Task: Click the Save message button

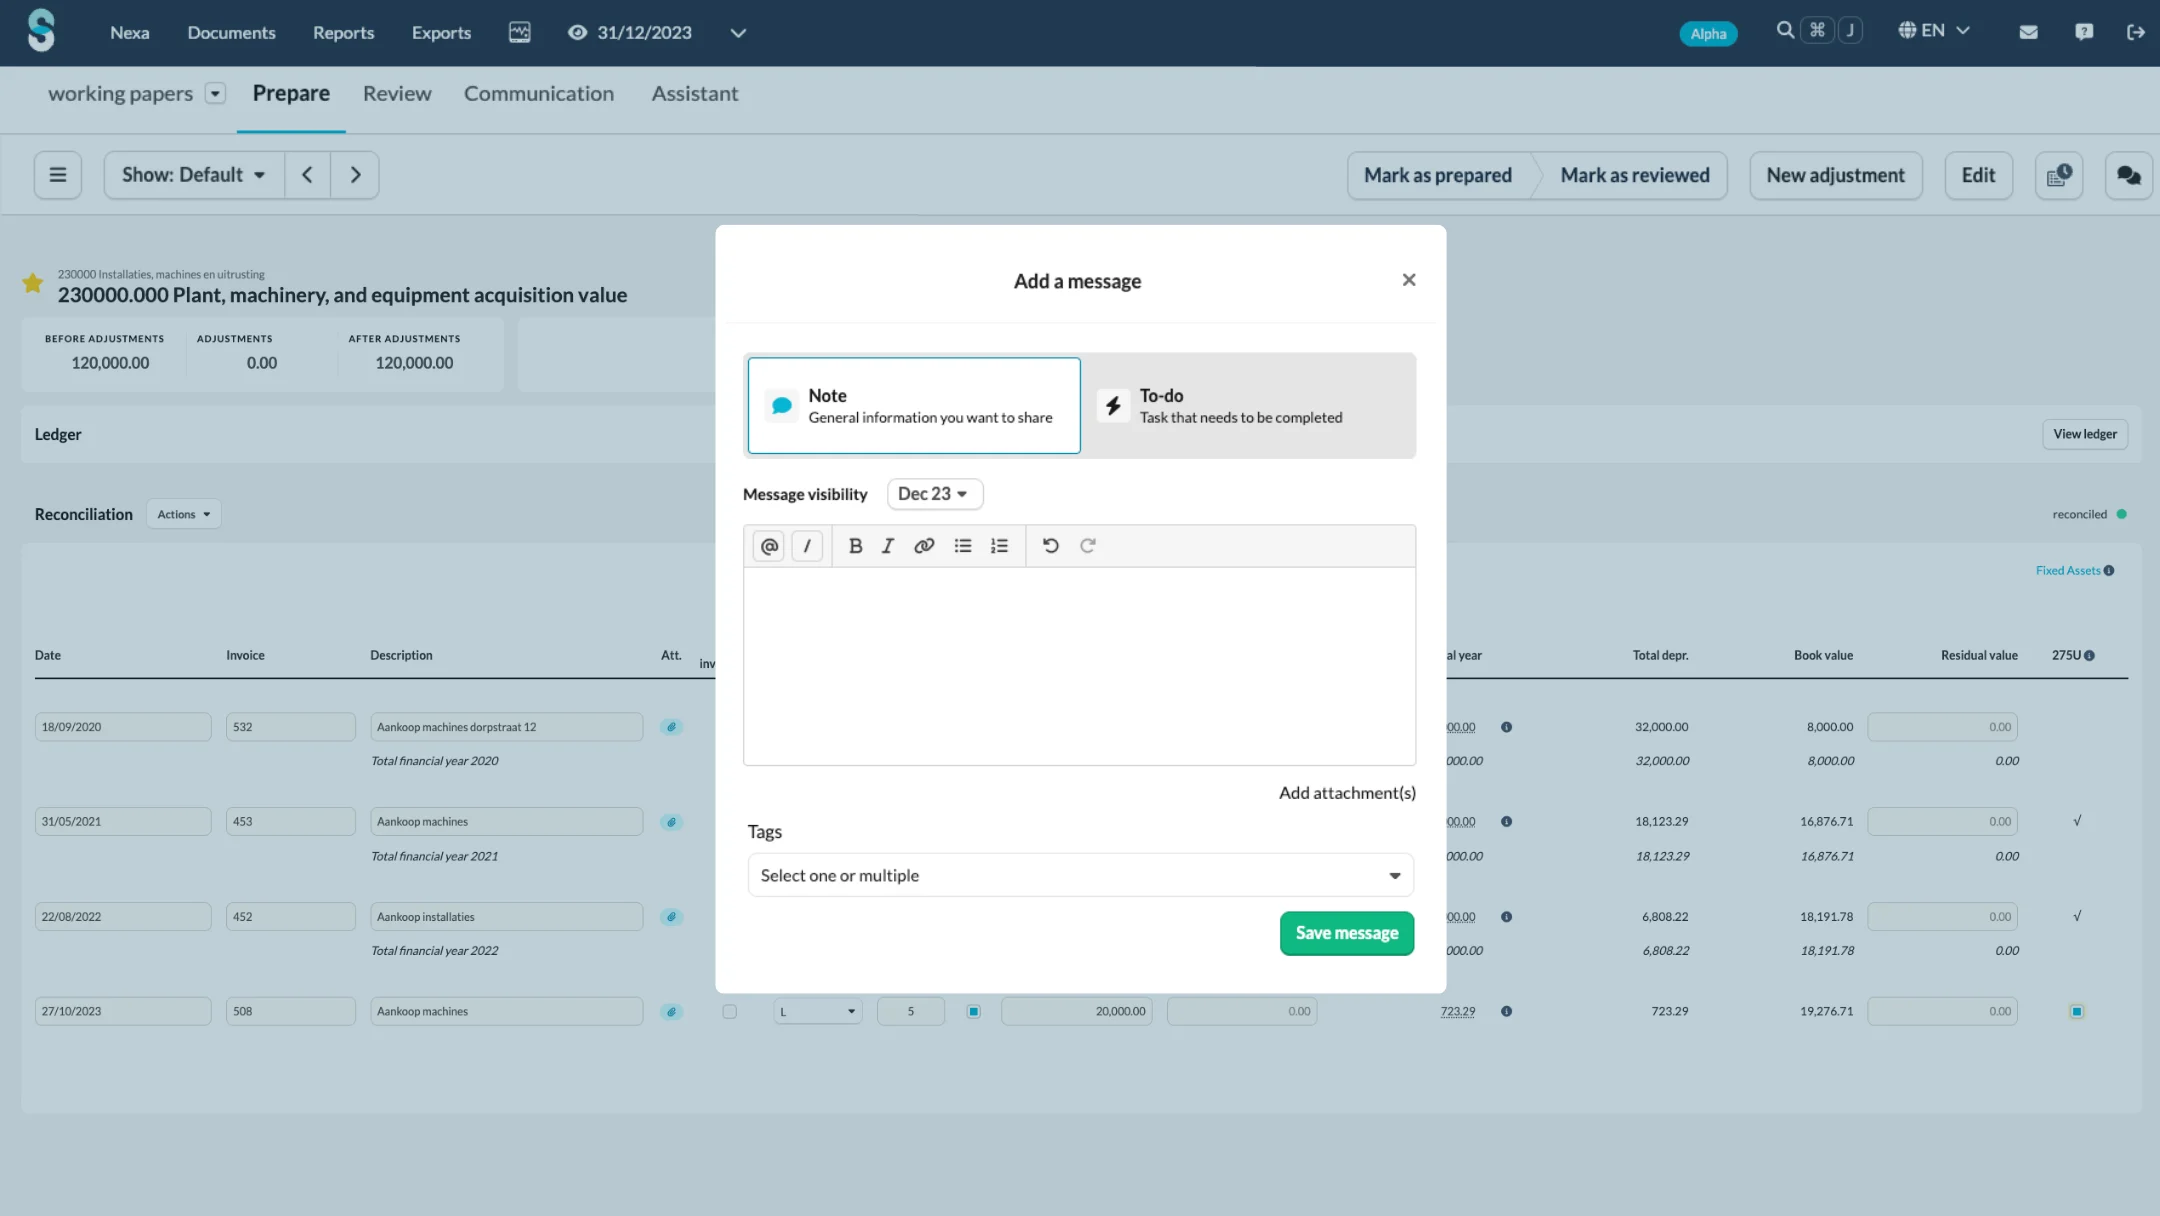Action: tap(1346, 933)
